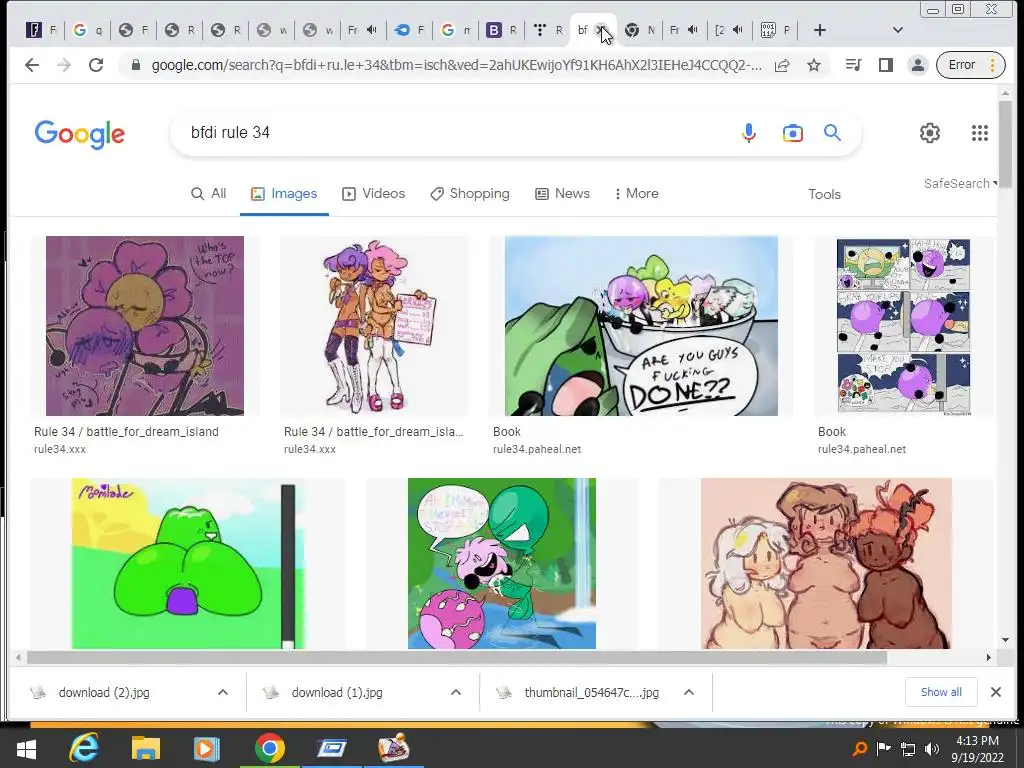Open the media controls icon in the toolbar
Image resolution: width=1024 pixels, height=768 pixels.
tap(853, 65)
